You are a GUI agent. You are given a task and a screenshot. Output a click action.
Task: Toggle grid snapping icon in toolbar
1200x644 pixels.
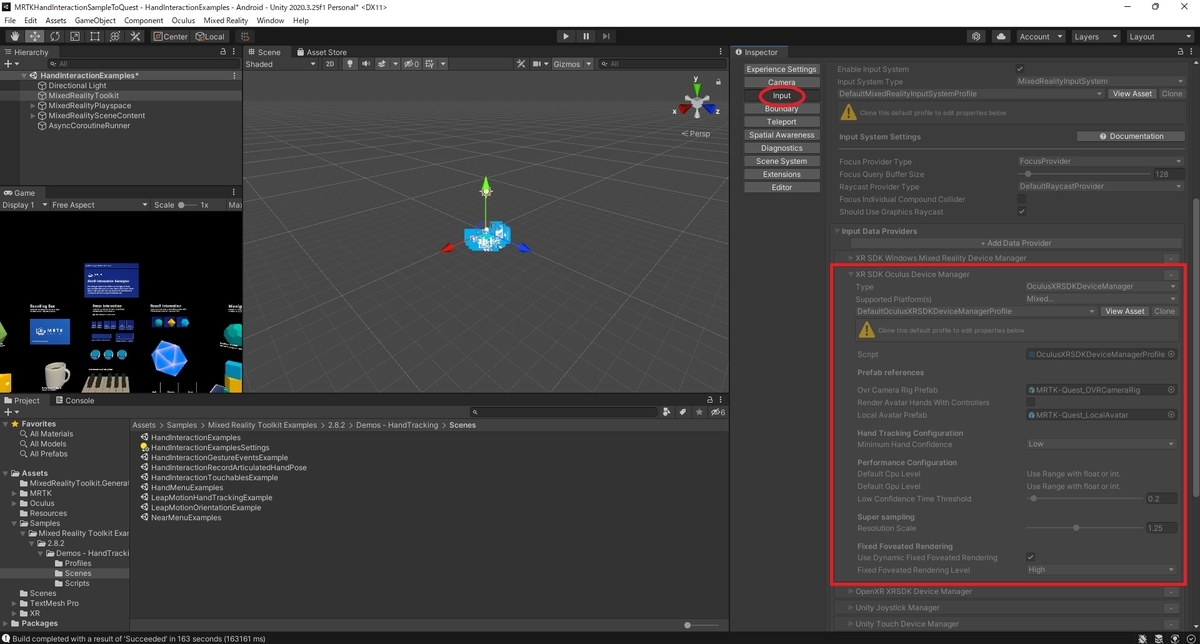pos(245,36)
